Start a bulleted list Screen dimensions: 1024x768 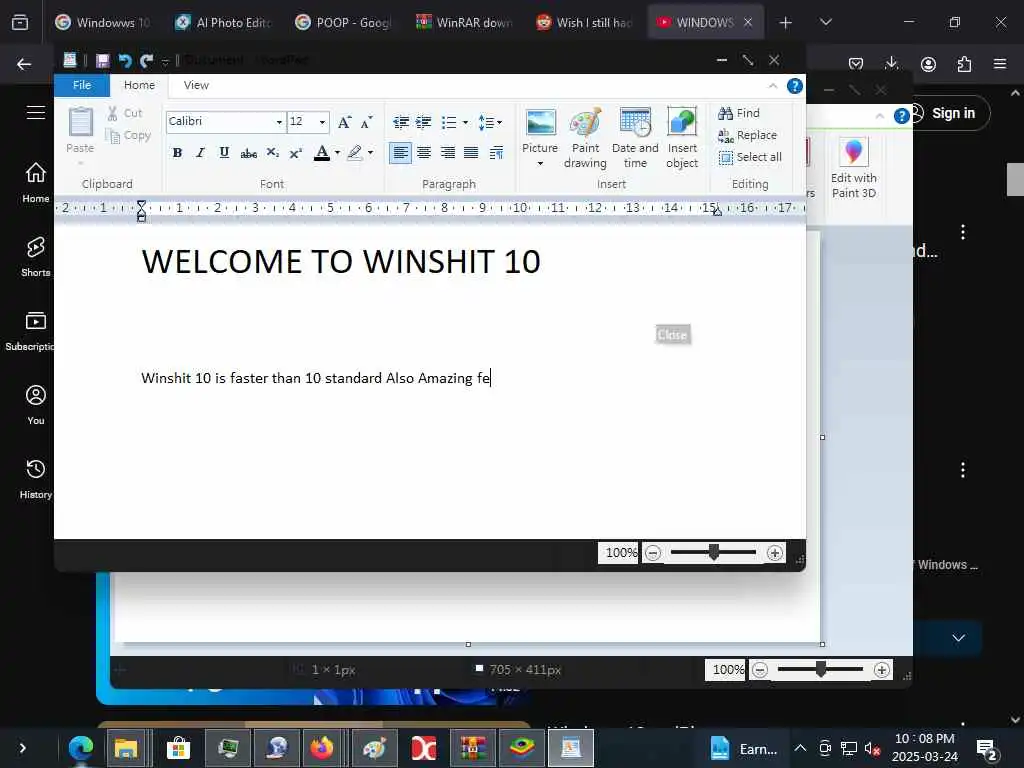point(449,122)
